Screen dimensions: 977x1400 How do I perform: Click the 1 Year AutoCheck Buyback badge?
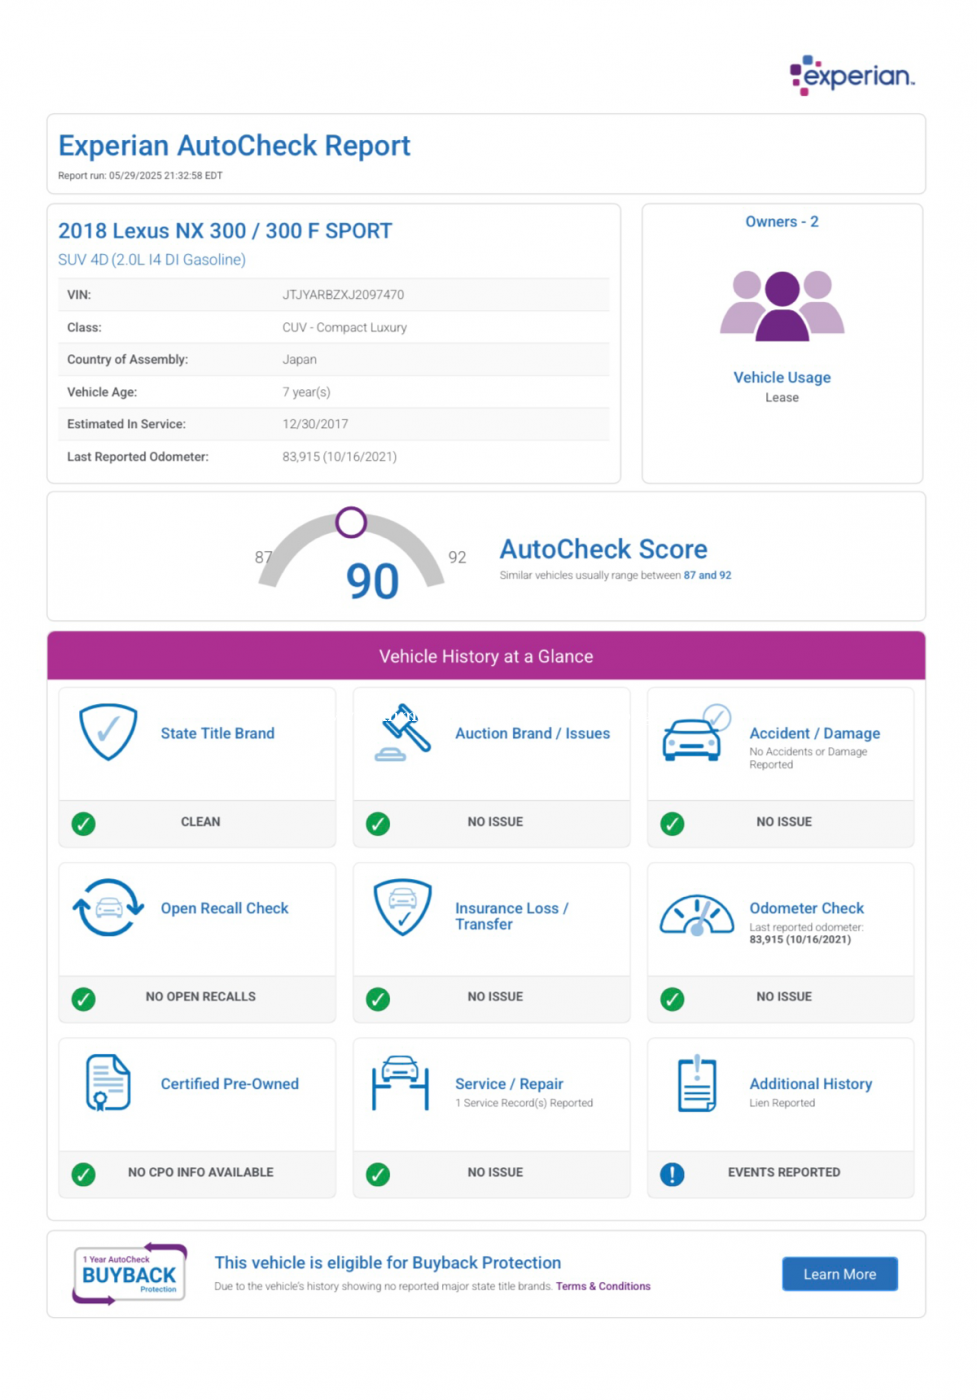point(129,1274)
